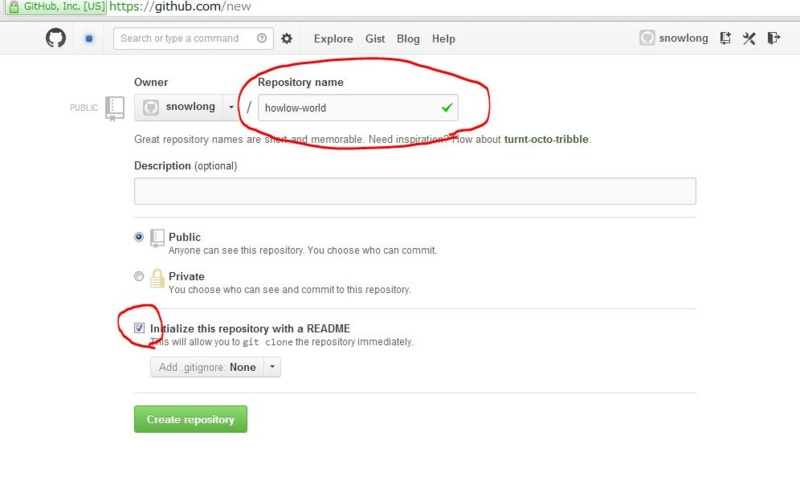Viewport: 800px width, 501px height.
Task: Click the Repository name input field
Action: coord(358,108)
